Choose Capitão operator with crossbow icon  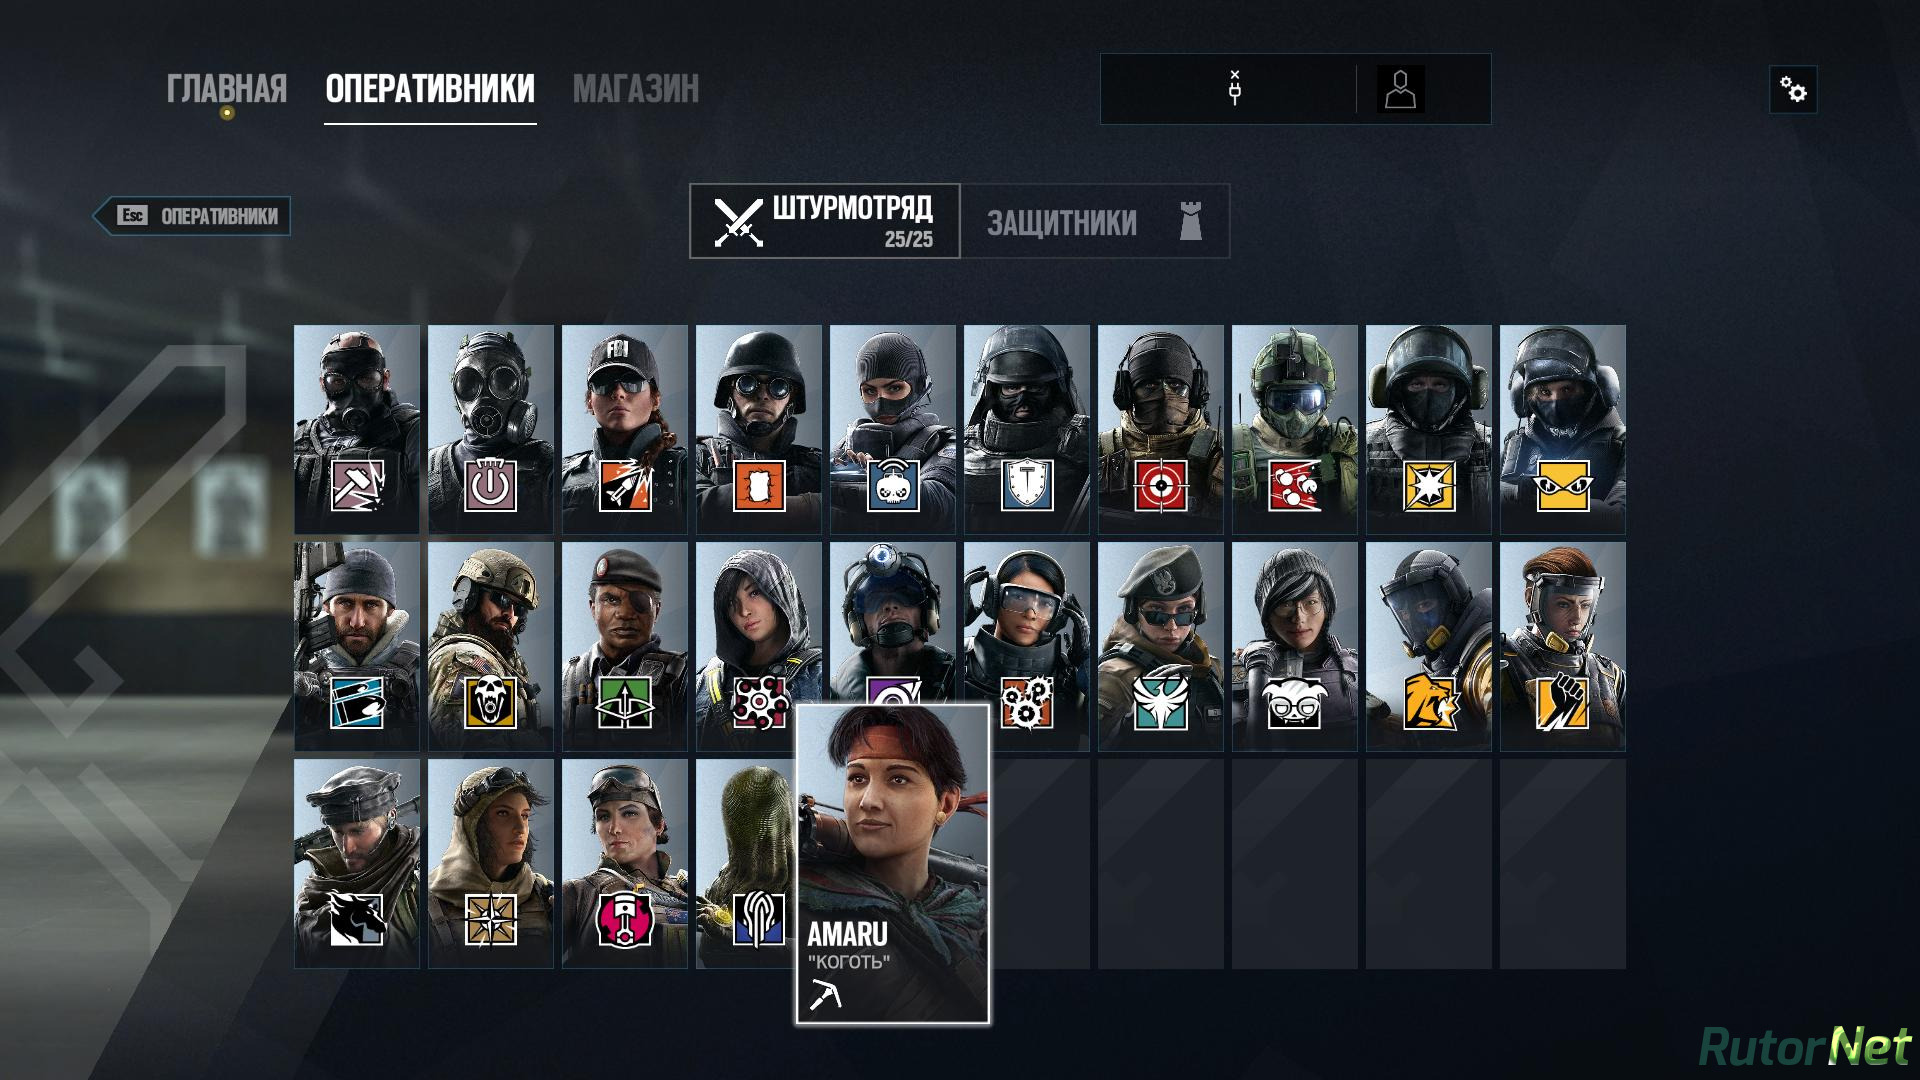pos(625,646)
